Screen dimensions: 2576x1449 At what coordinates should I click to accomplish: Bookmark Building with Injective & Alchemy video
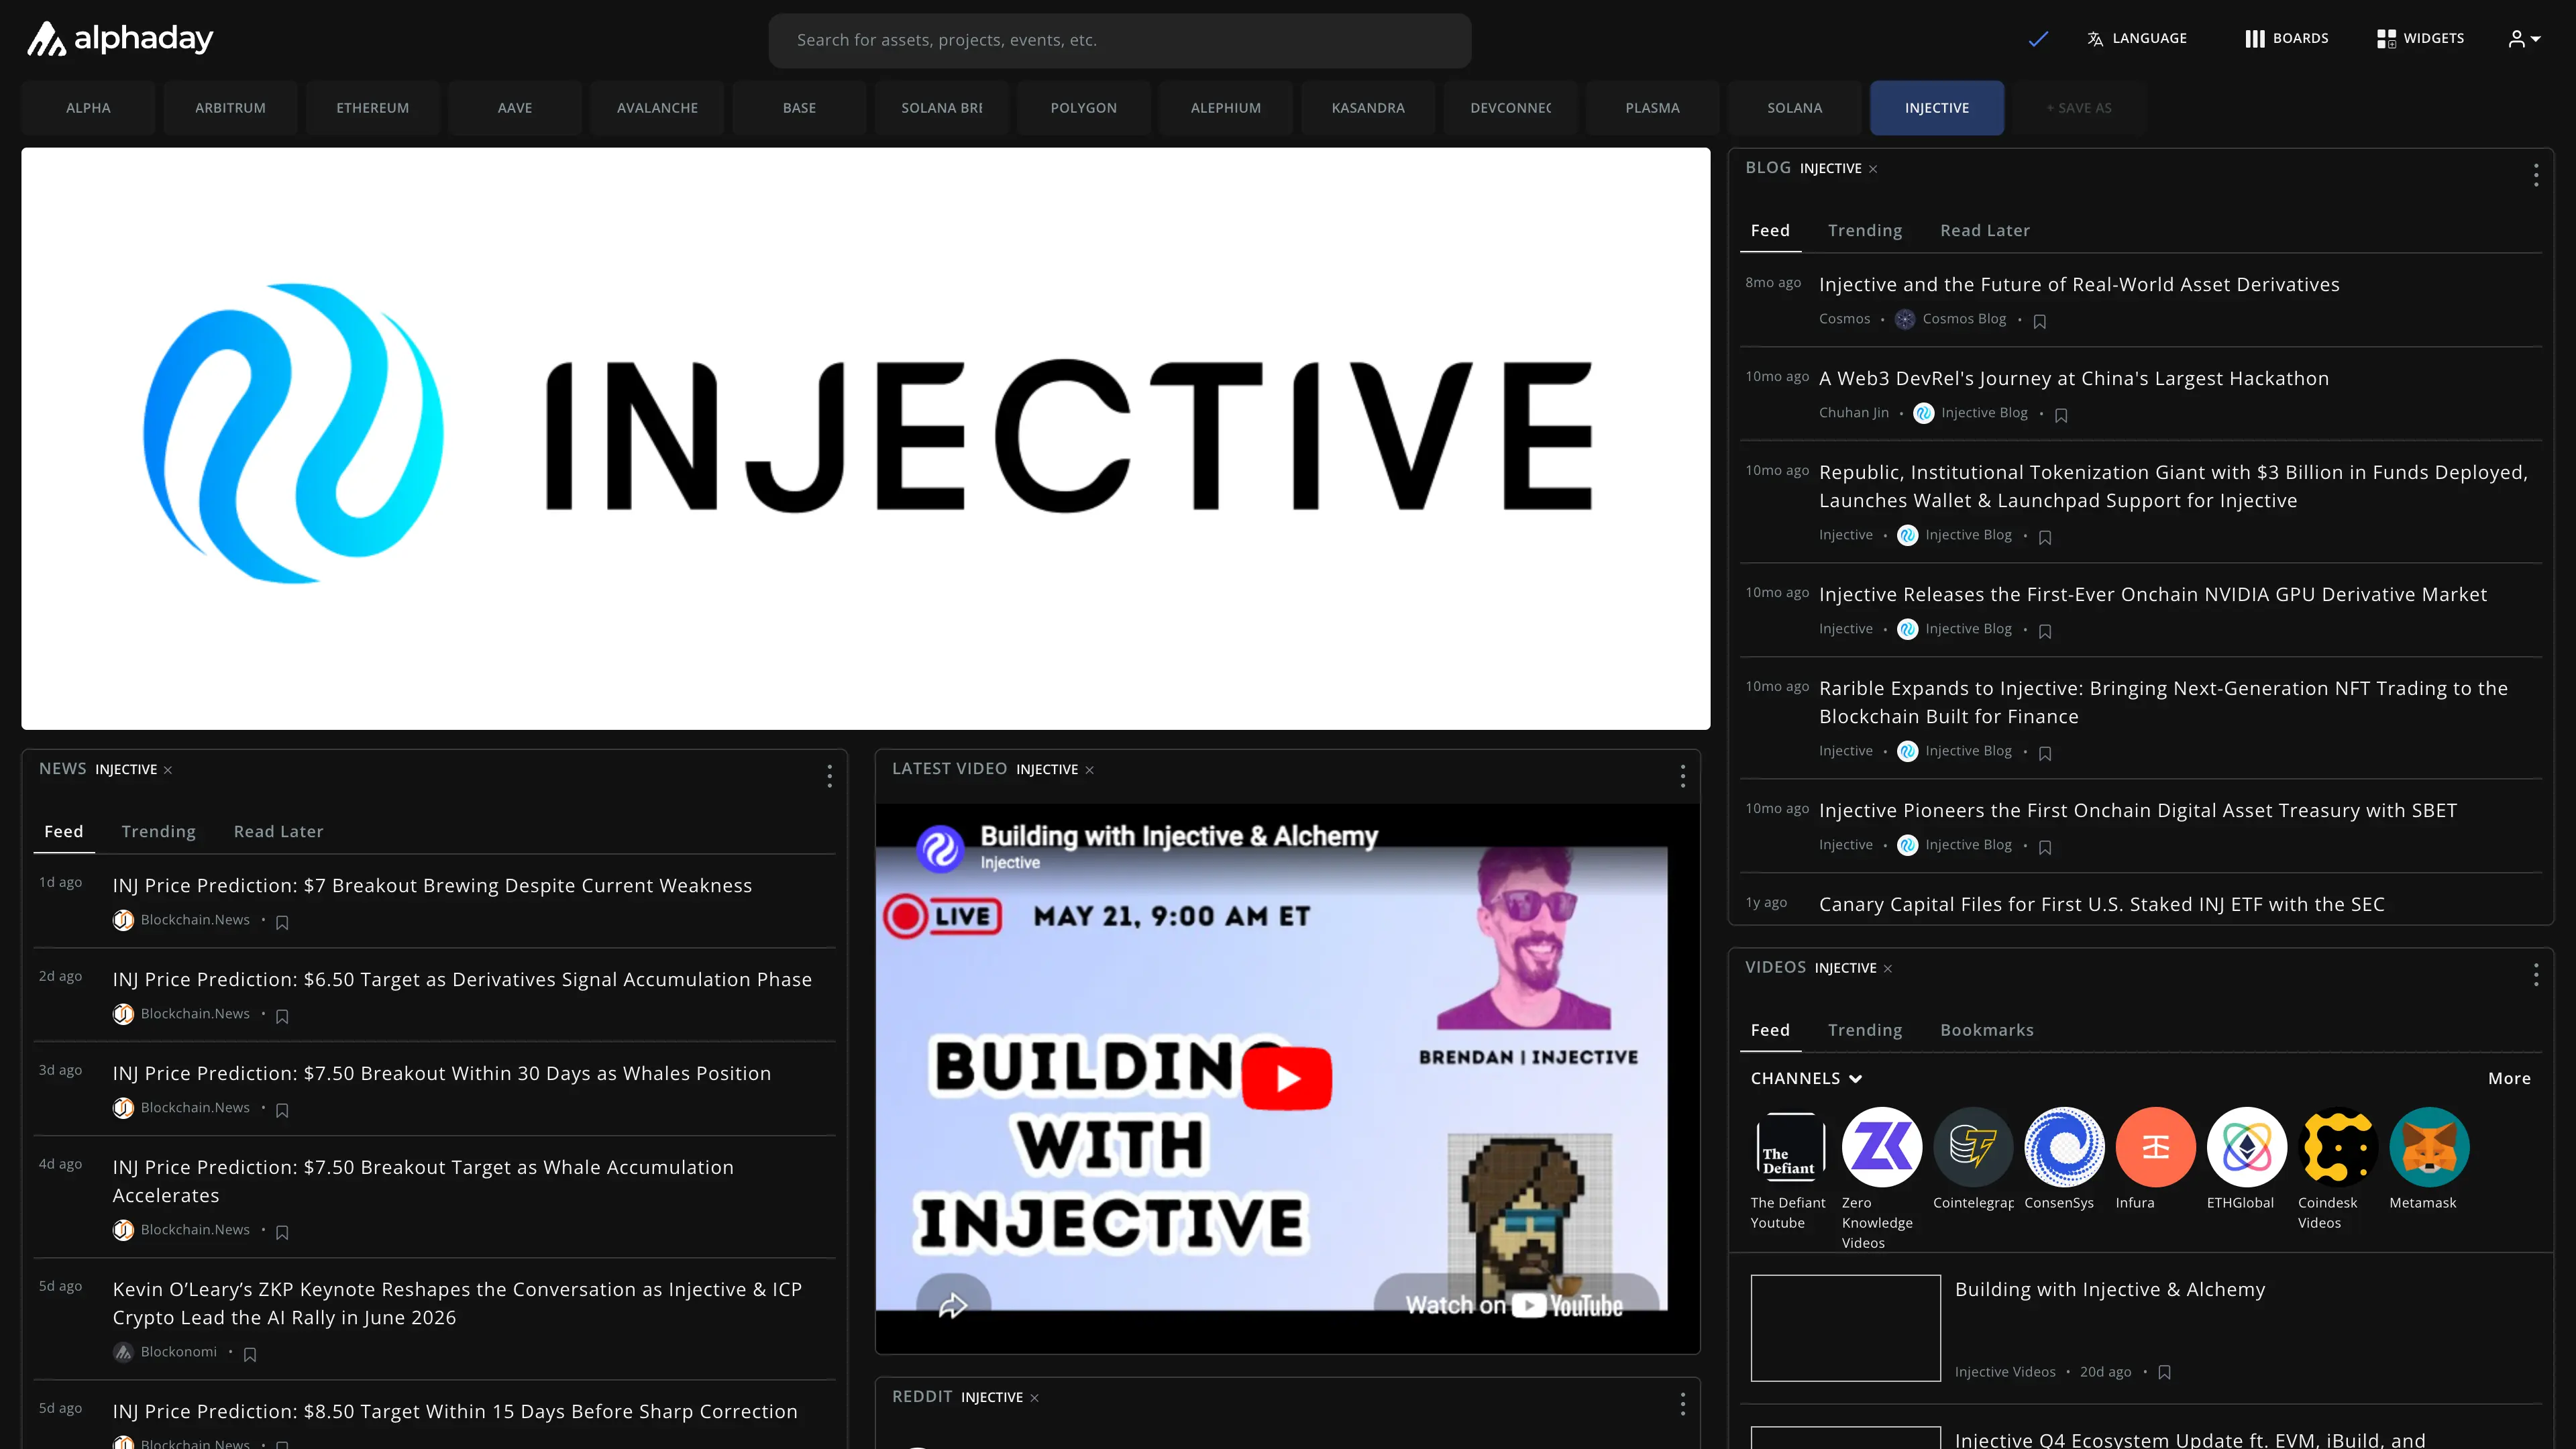2165,1373
